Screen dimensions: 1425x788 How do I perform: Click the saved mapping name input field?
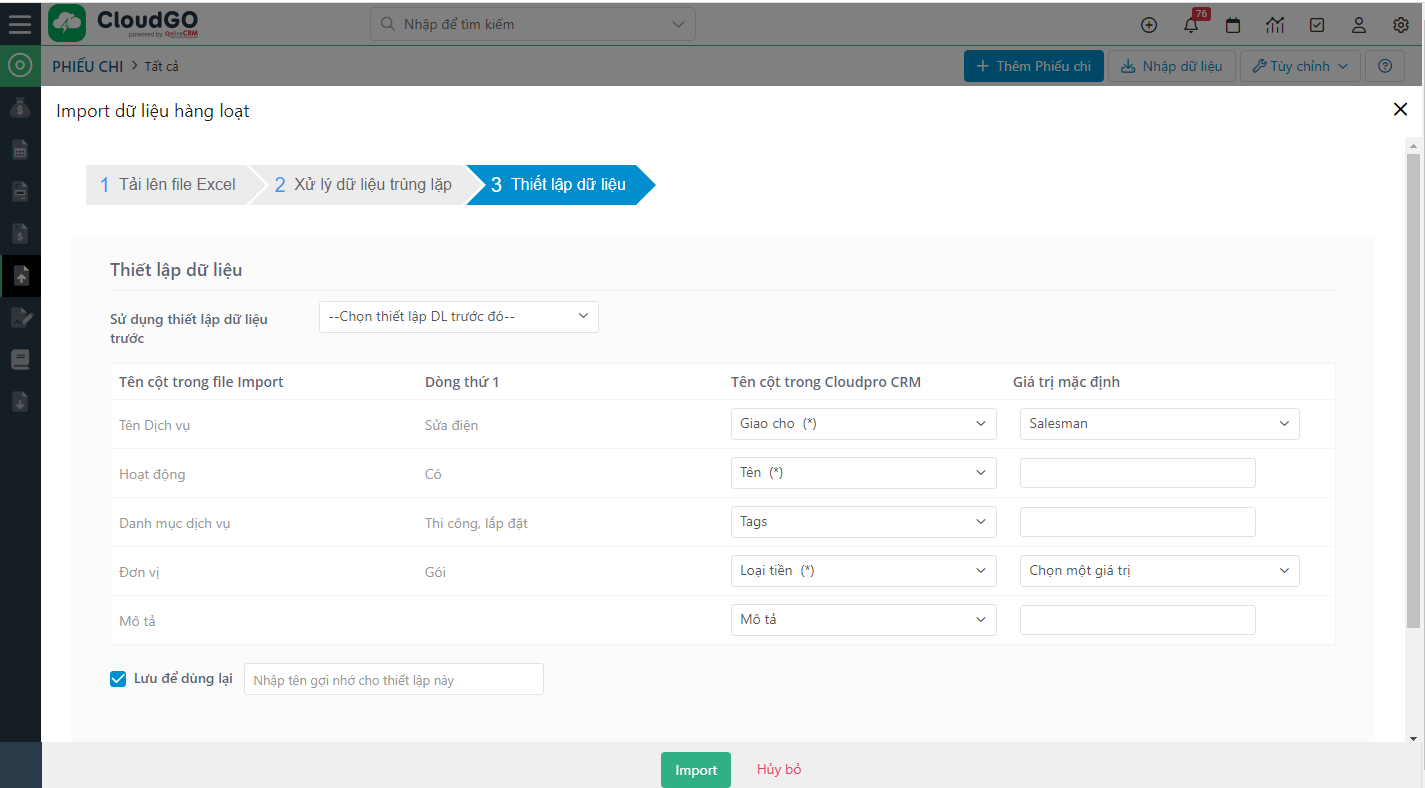pyautogui.click(x=393, y=680)
